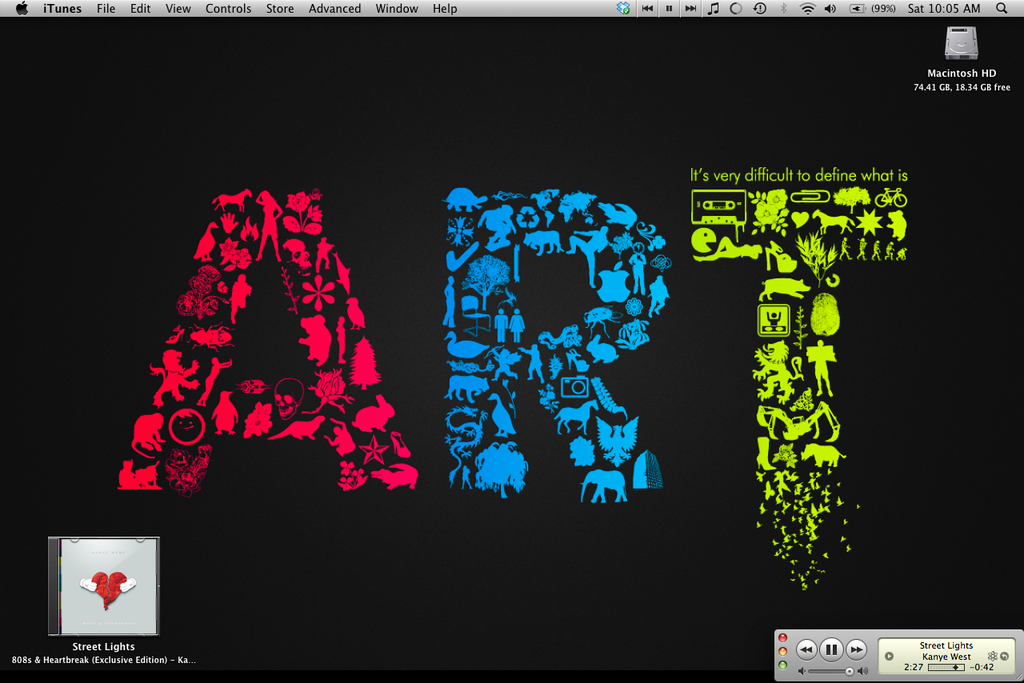Screen dimensions: 1024x683
Task: Click the elapsed time 2:27
Action: click(x=914, y=667)
